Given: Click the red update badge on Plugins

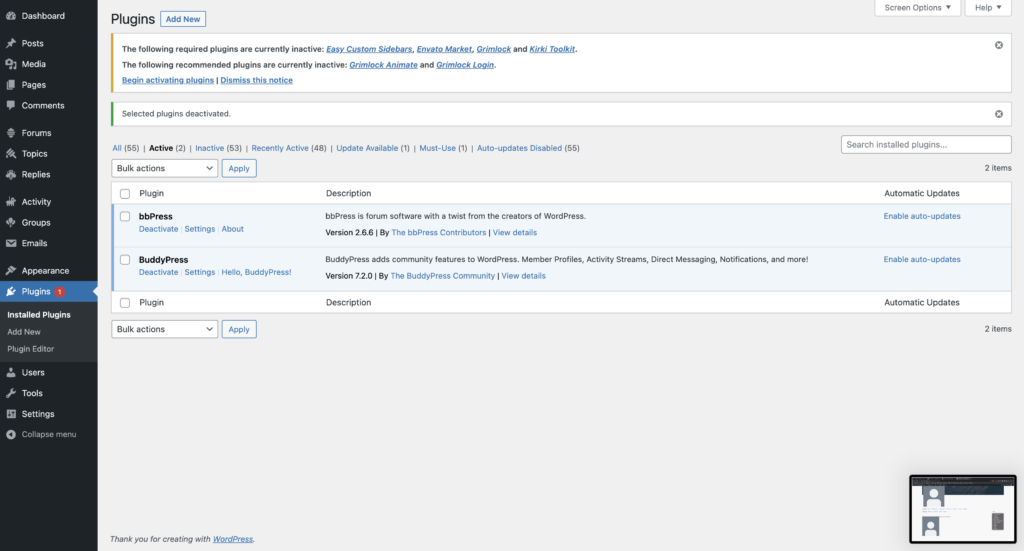Looking at the screenshot, I should click(59, 292).
